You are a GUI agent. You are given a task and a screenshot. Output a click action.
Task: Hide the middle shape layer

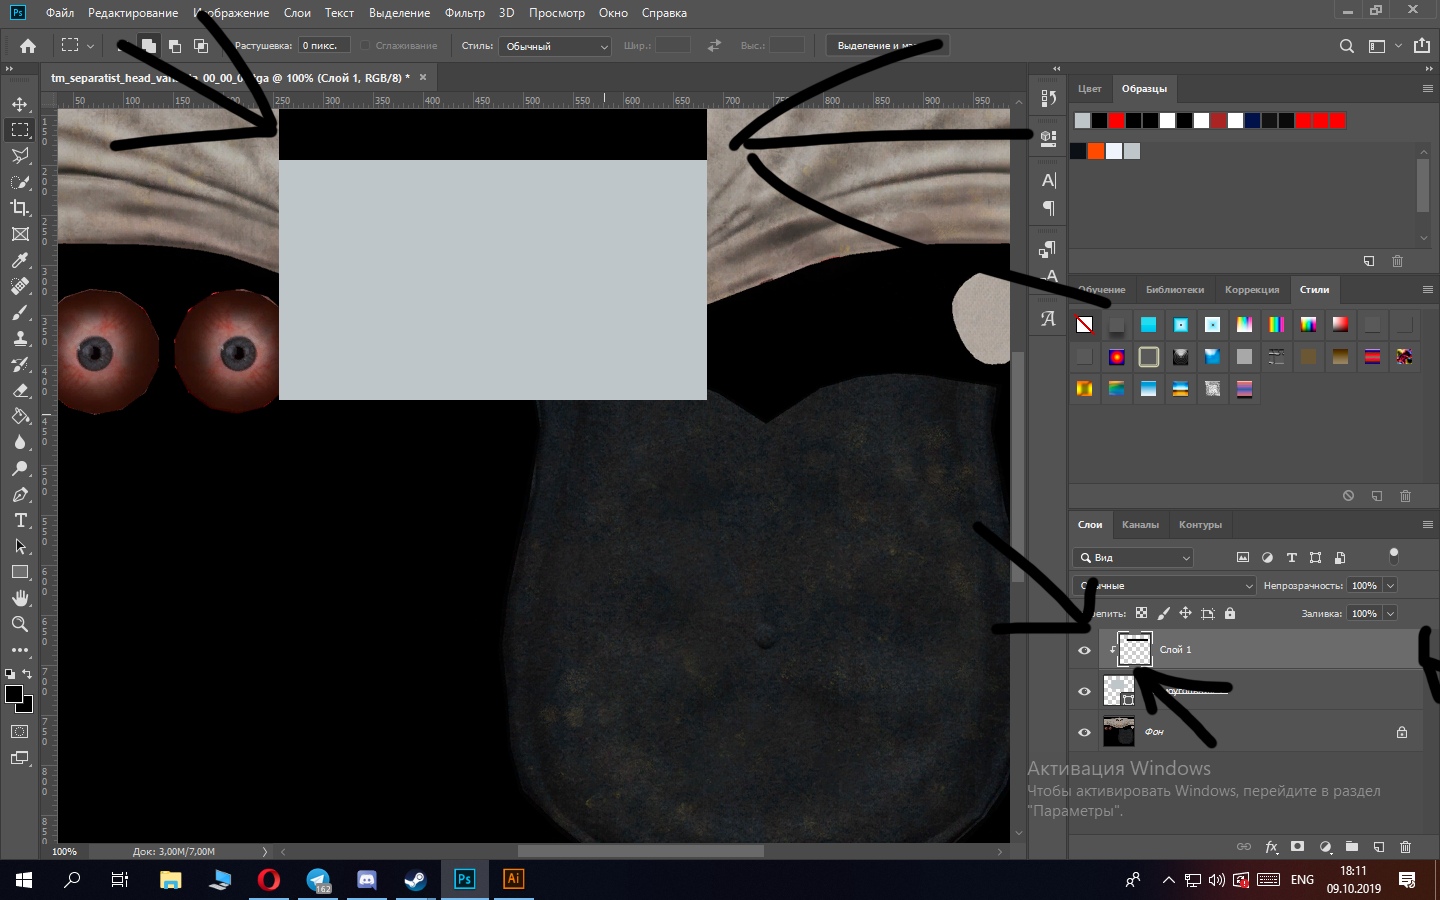[1084, 691]
